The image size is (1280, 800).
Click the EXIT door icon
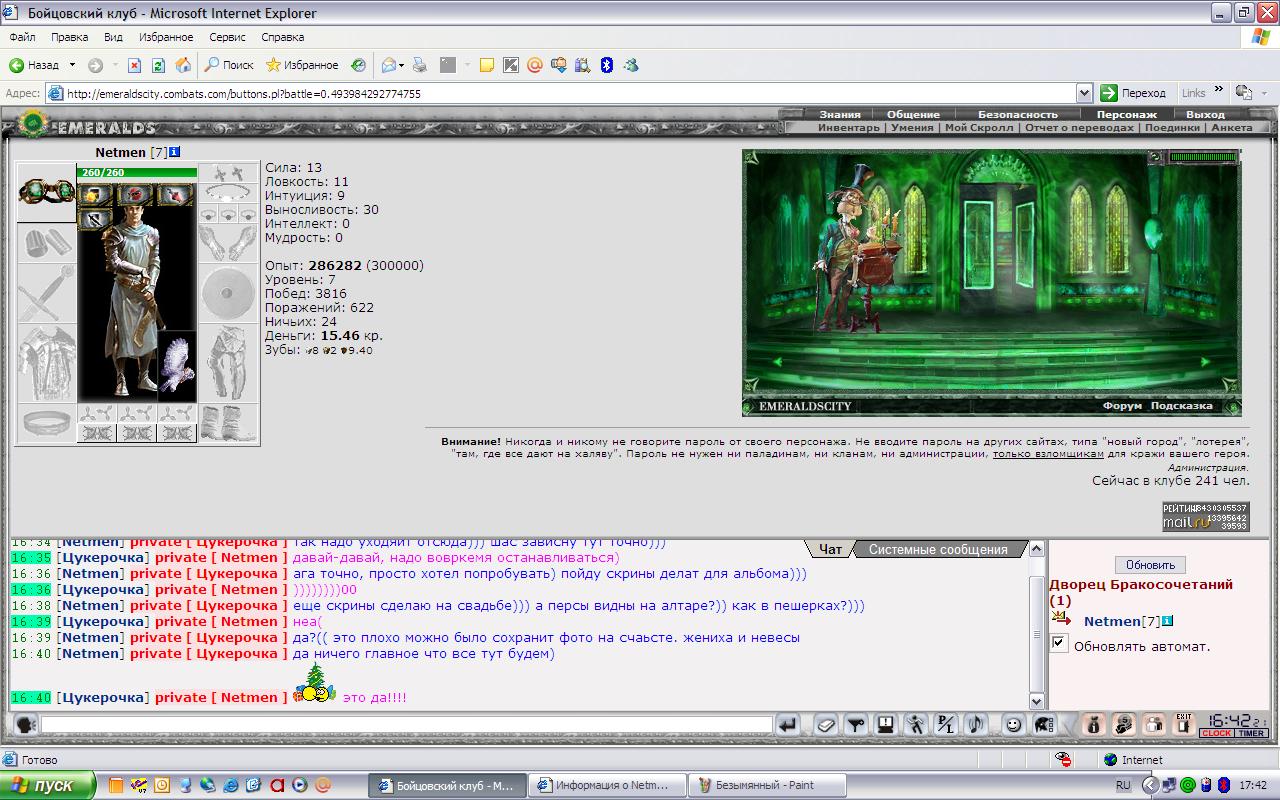coord(1184,726)
